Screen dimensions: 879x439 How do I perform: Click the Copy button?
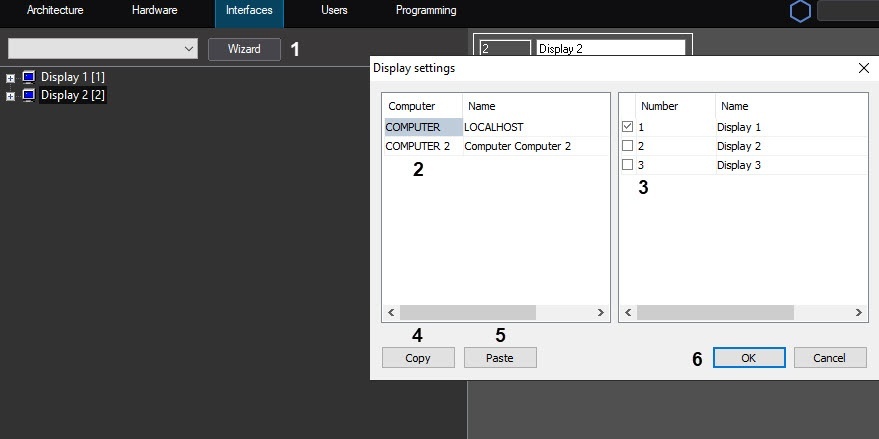418,358
